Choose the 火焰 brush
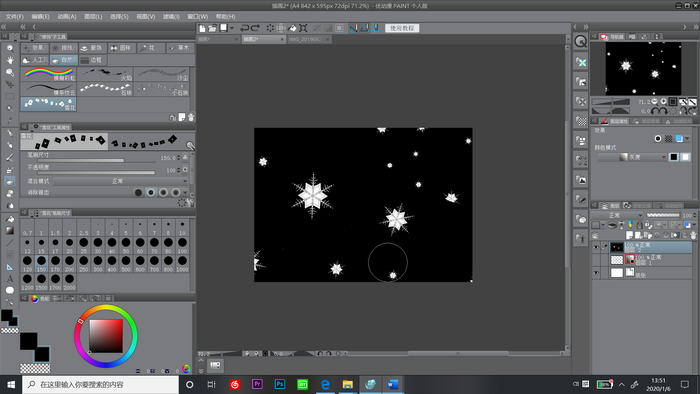Viewport: 700px width, 394px height. click(x=105, y=74)
